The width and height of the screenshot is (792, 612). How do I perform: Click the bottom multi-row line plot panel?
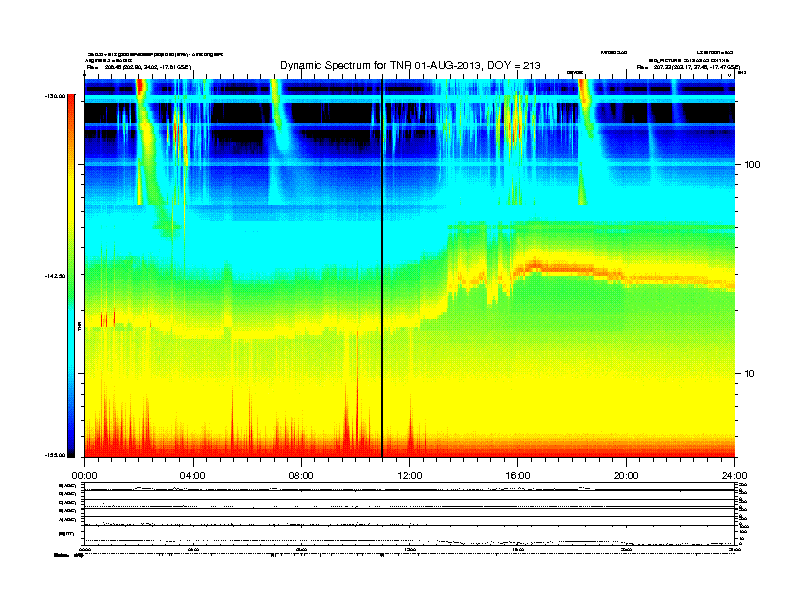pyautogui.click(x=410, y=514)
